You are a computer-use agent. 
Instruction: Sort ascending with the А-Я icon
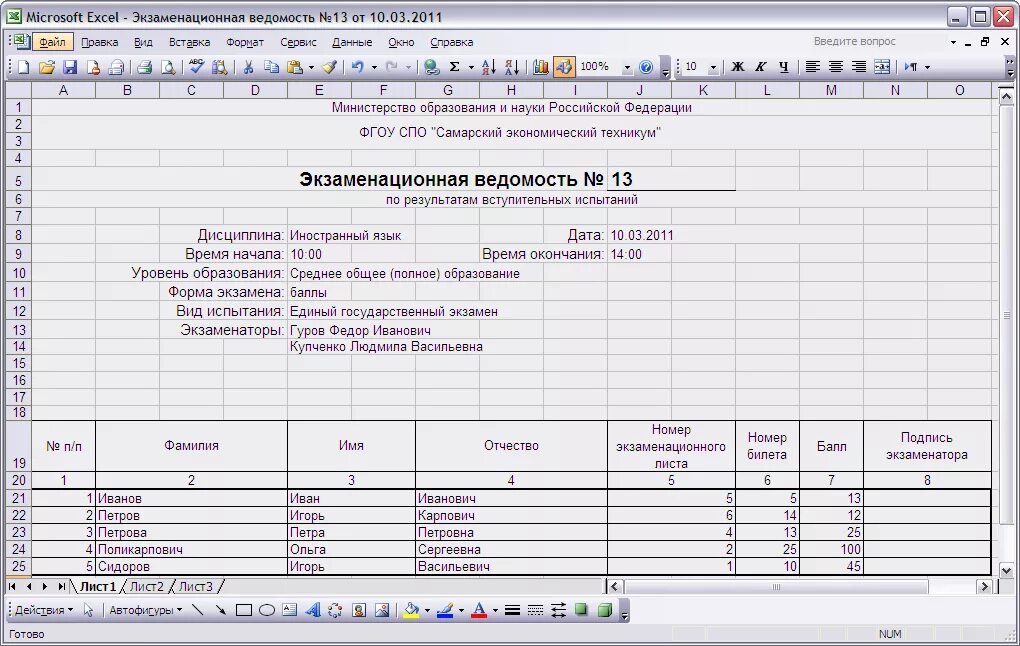(x=489, y=66)
